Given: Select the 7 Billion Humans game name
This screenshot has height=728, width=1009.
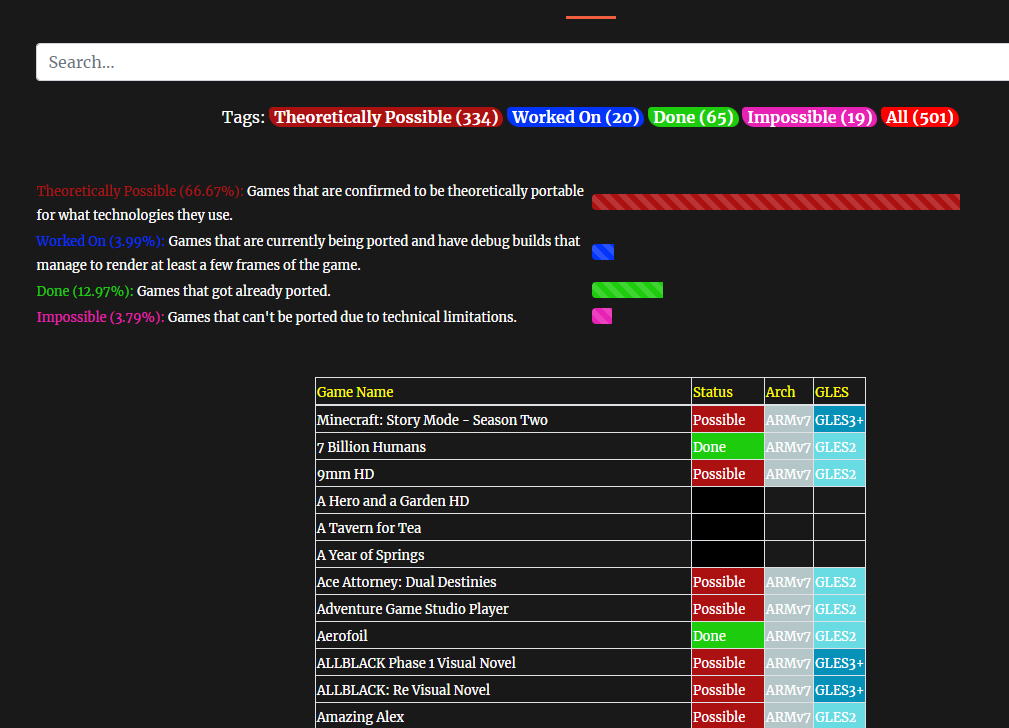Looking at the screenshot, I should click(371, 447).
